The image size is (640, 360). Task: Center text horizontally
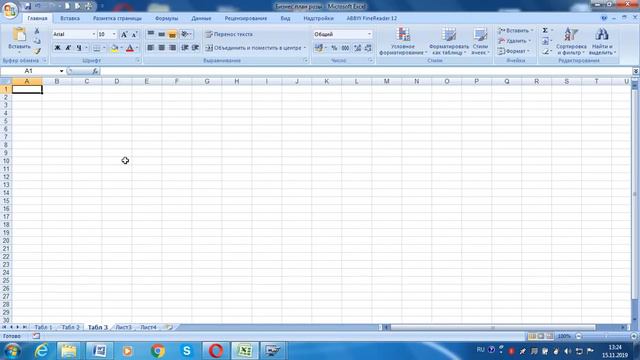tap(162, 48)
